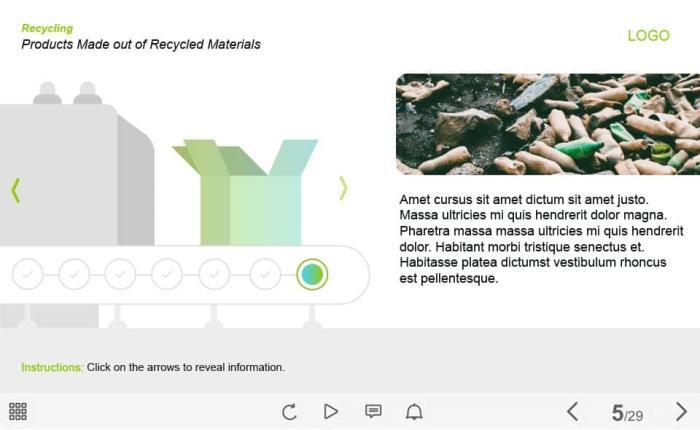Open the transcript speech bubble icon

pyautogui.click(x=373, y=411)
